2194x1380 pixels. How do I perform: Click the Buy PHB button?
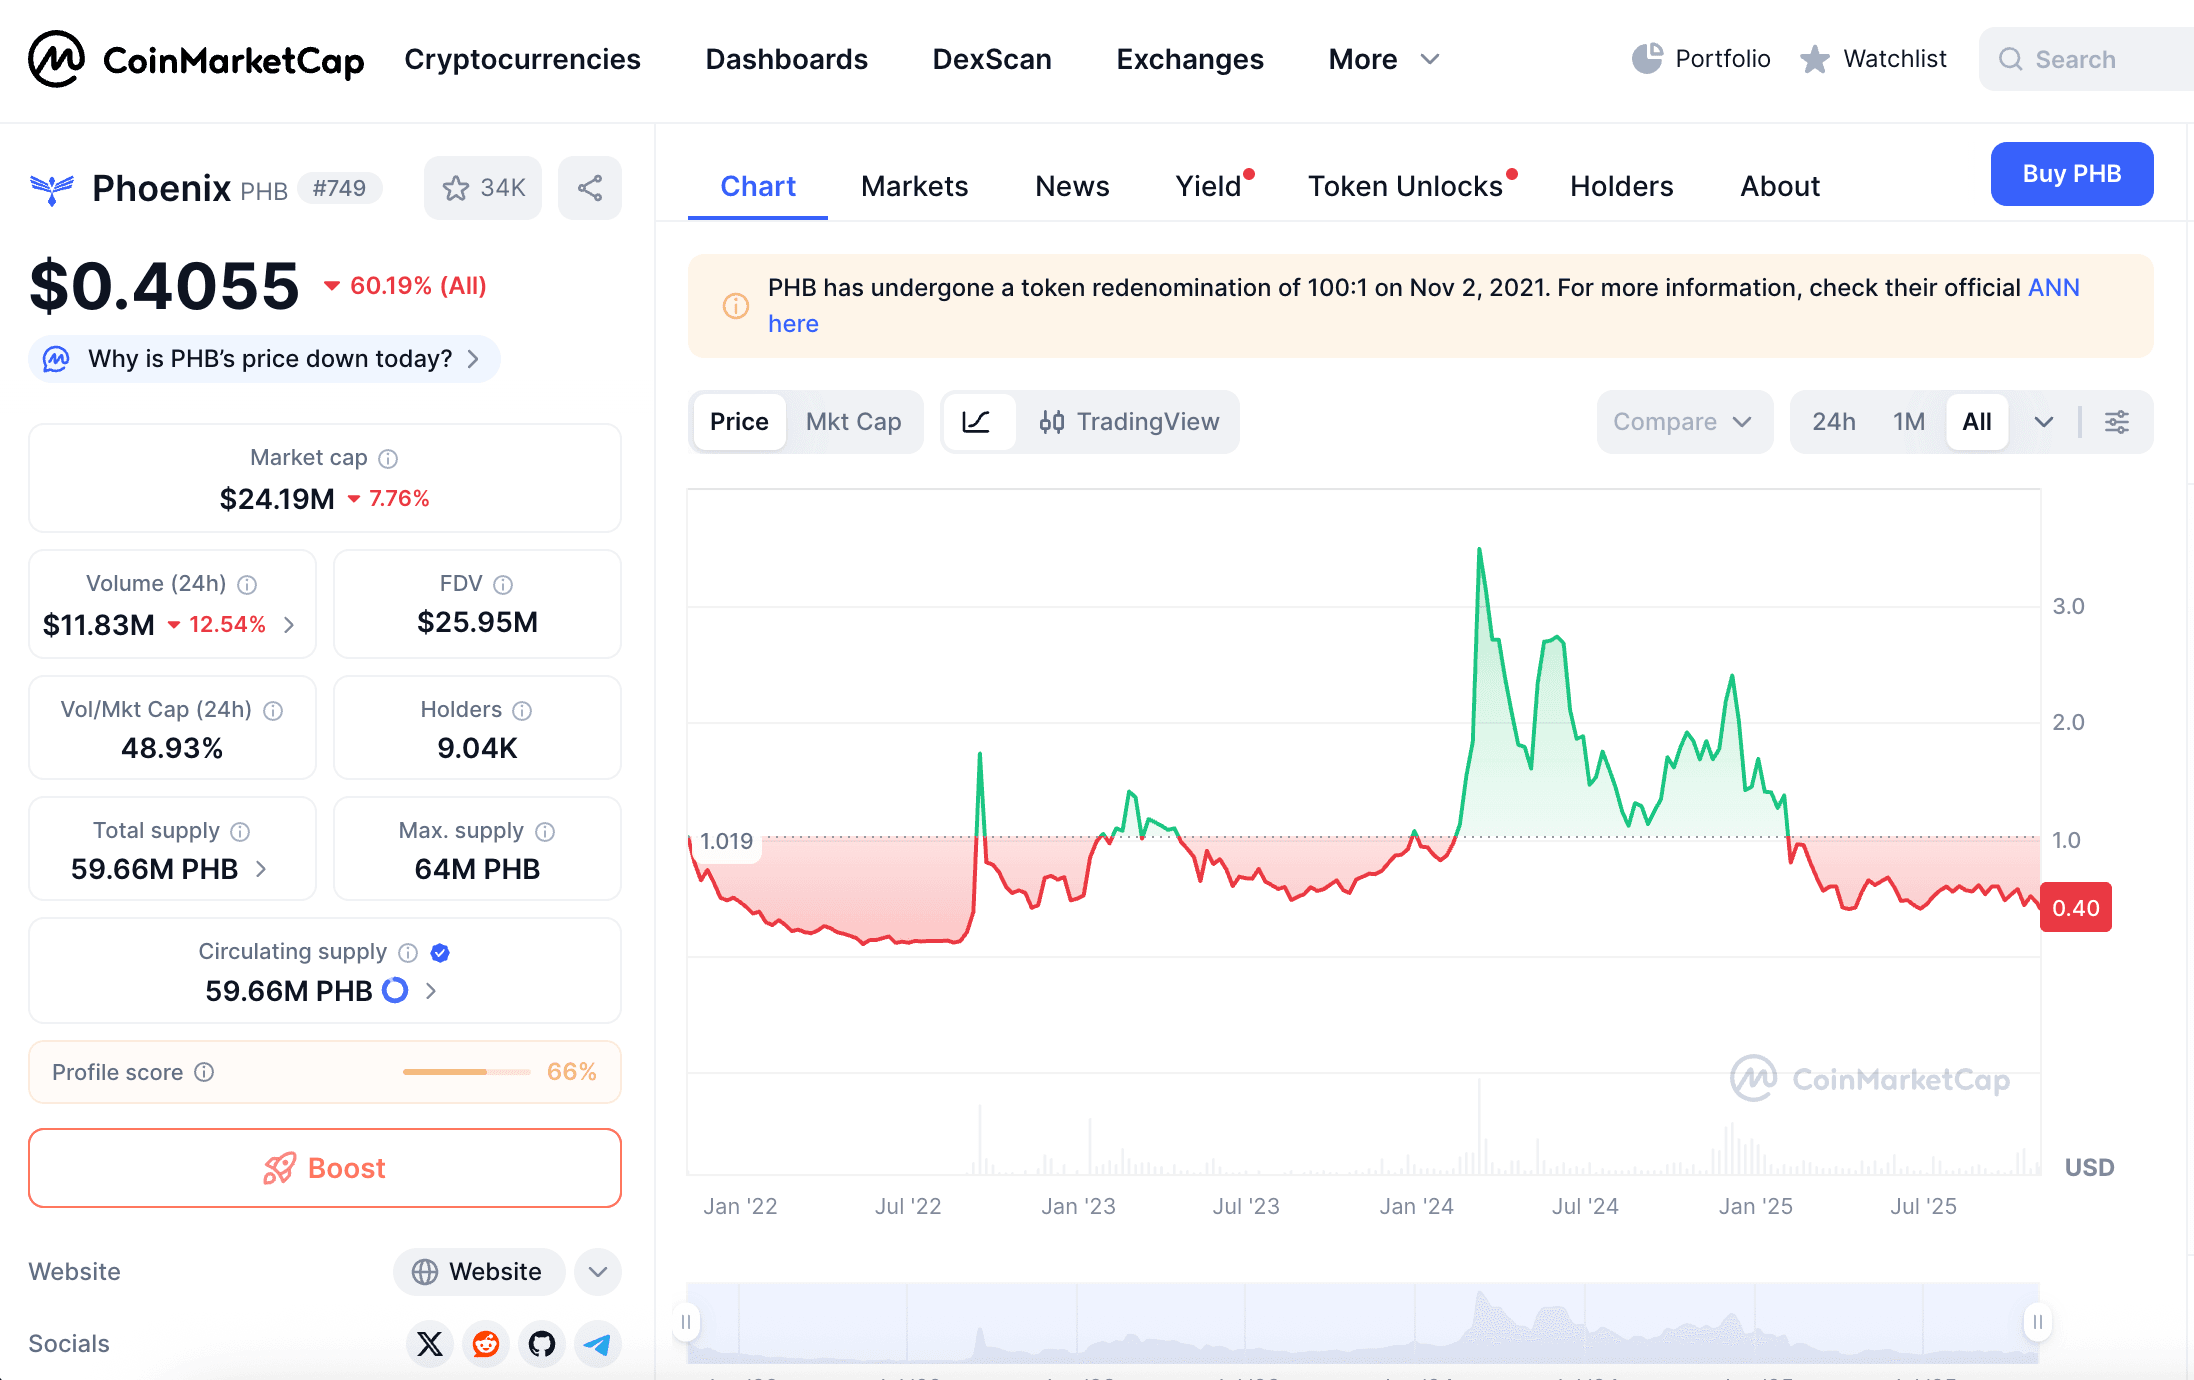click(2071, 174)
